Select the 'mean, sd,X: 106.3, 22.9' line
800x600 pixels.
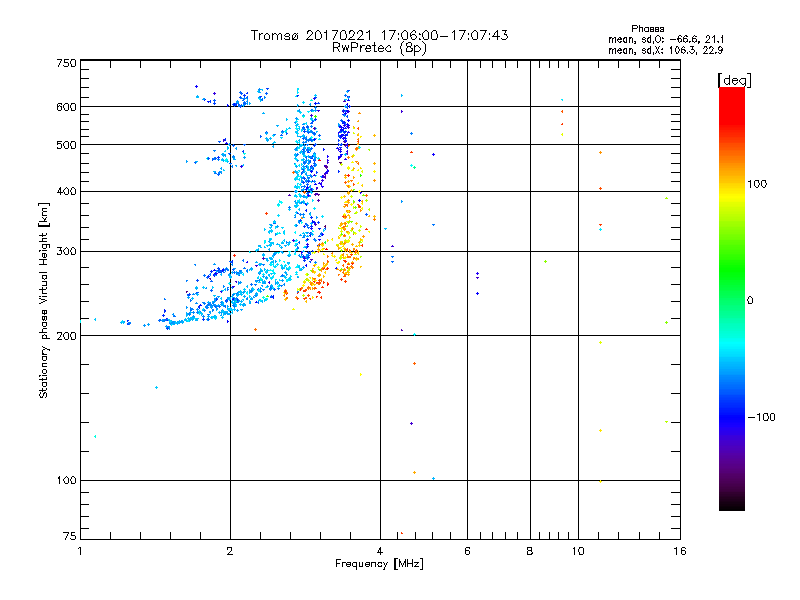(x=665, y=50)
